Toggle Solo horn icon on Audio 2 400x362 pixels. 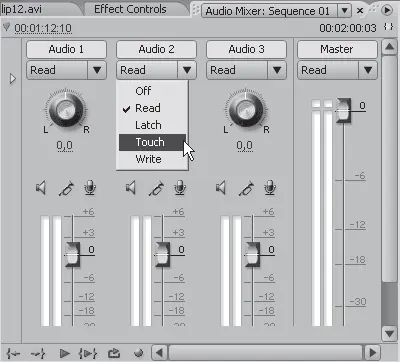coord(156,188)
